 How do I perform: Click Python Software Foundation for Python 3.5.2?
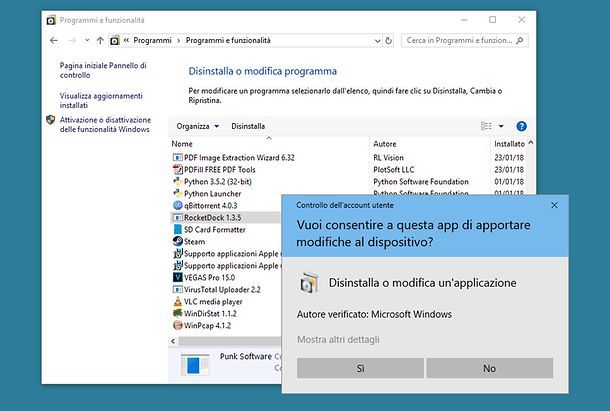pos(421,182)
